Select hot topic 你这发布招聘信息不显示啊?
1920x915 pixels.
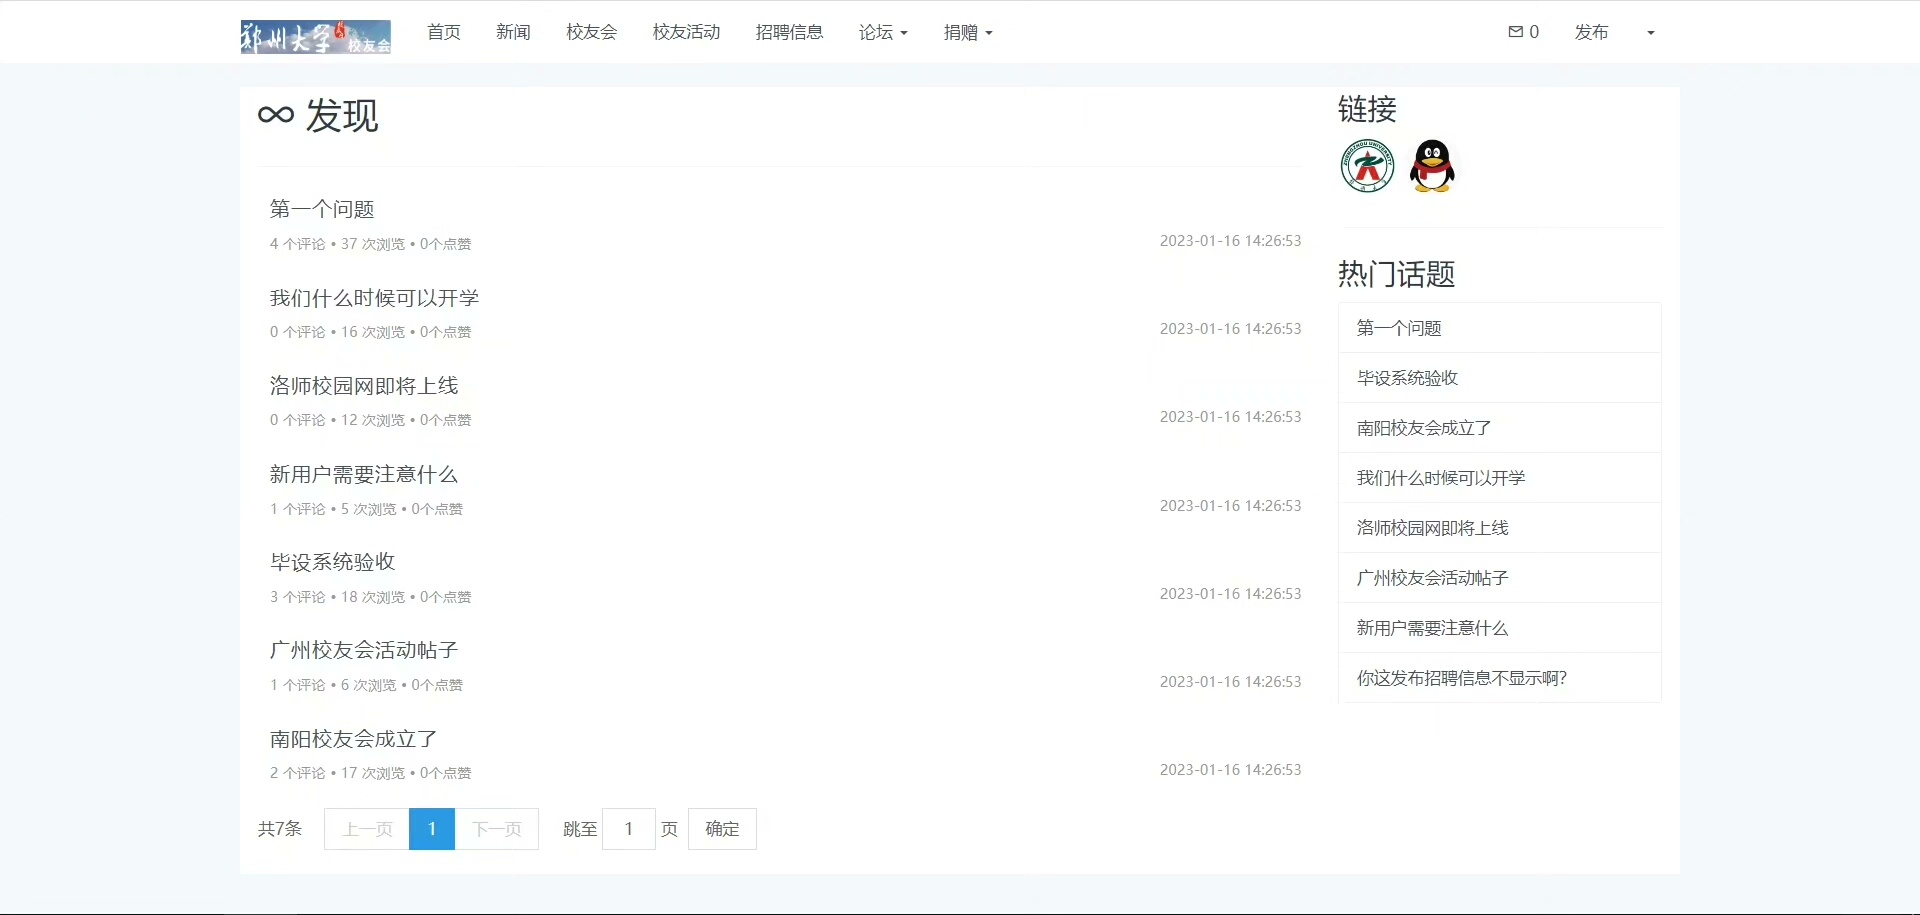(x=1499, y=678)
